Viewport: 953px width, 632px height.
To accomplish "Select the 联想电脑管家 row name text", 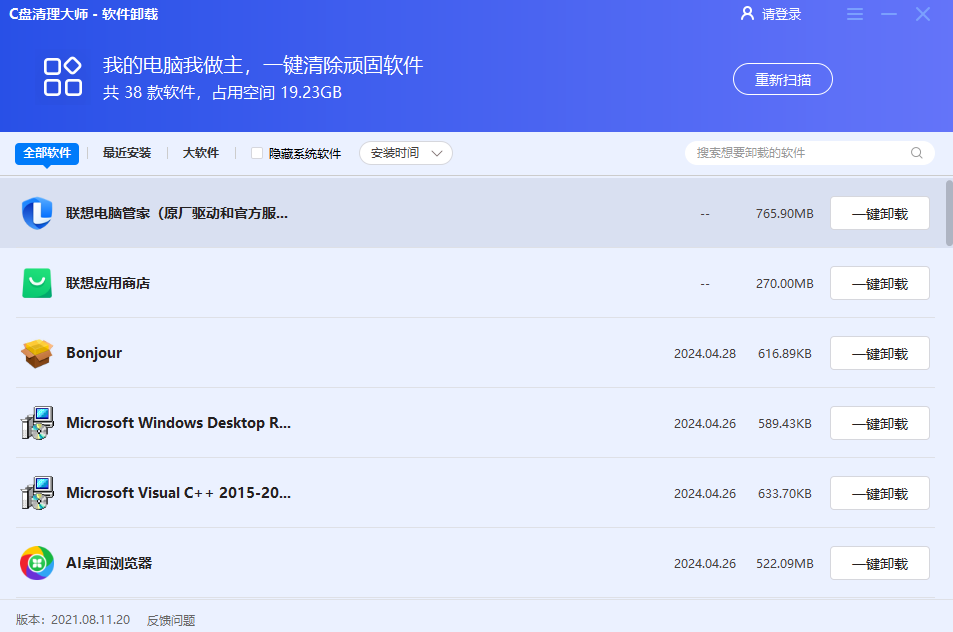I will point(177,213).
